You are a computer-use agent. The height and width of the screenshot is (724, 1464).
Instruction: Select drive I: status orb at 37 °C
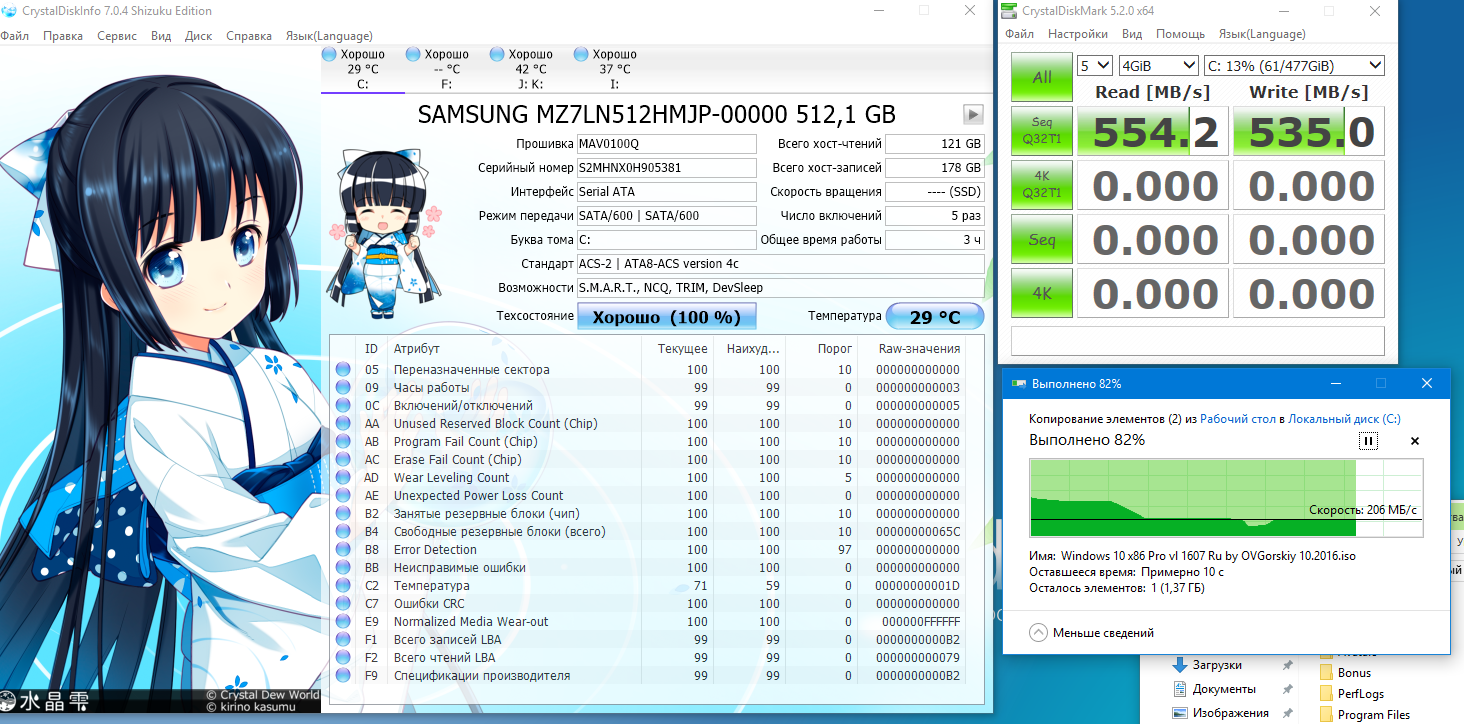pos(582,54)
